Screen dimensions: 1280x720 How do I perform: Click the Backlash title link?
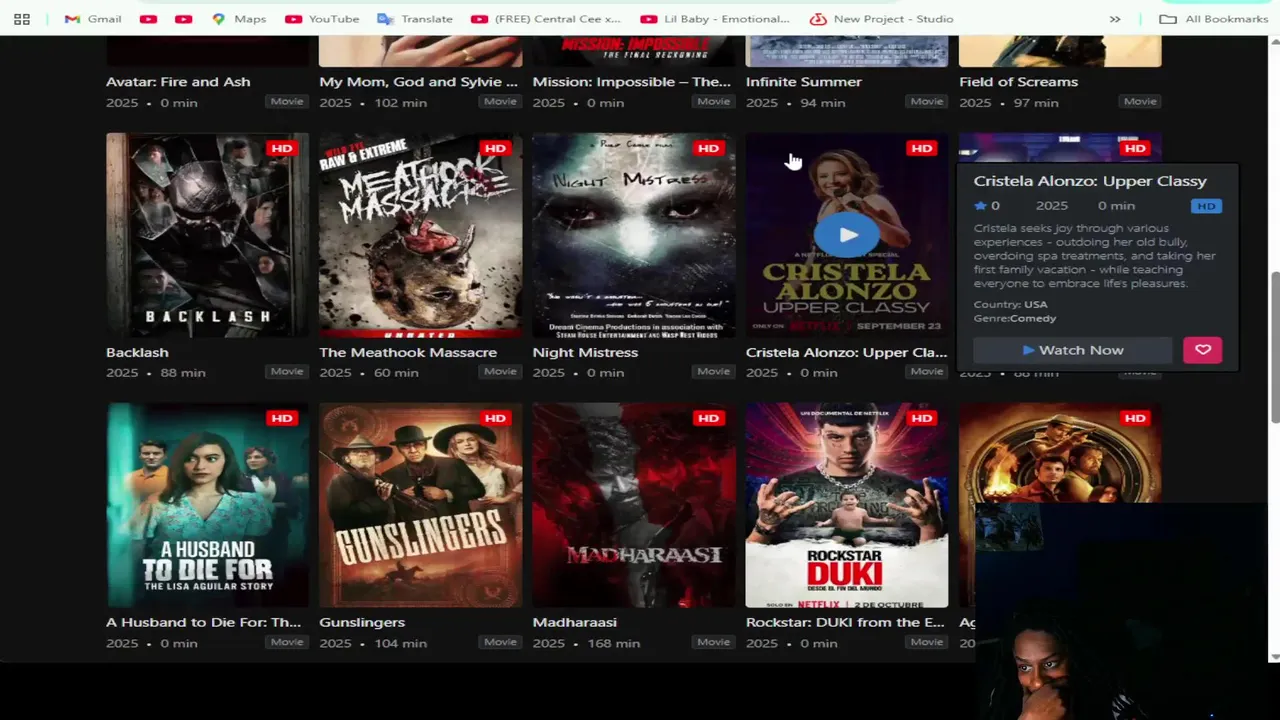[x=137, y=352]
